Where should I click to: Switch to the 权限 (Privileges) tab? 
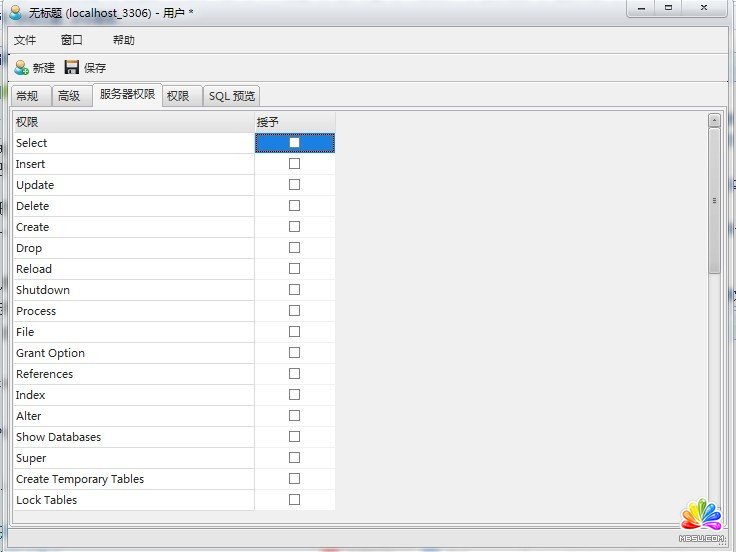coord(178,96)
